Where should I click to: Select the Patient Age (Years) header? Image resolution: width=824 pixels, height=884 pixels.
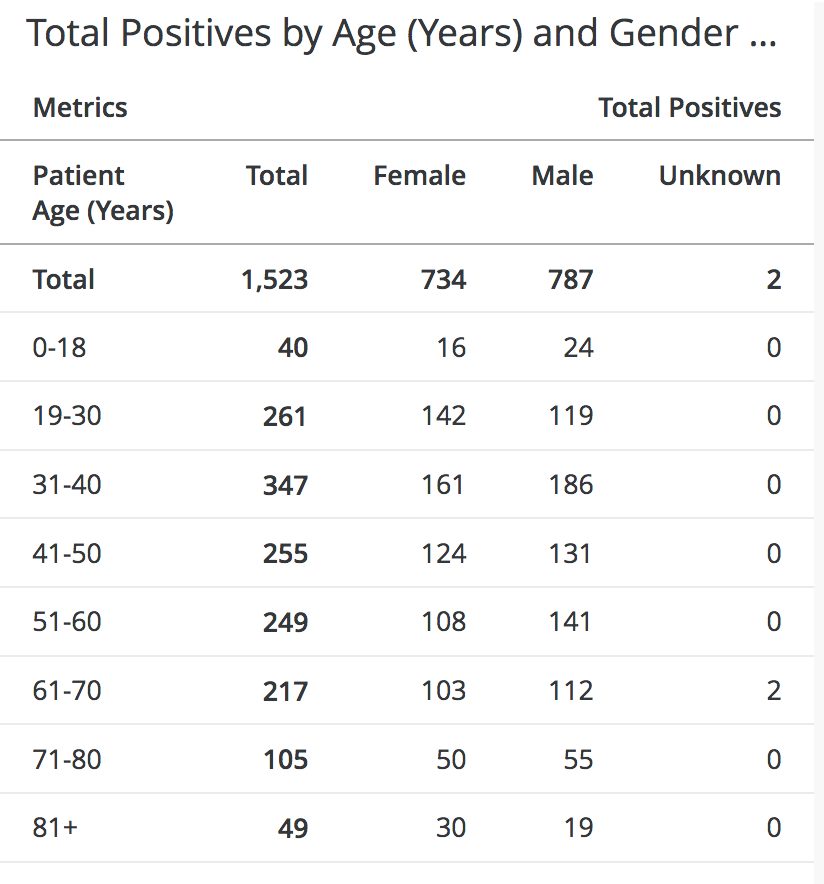click(103, 193)
